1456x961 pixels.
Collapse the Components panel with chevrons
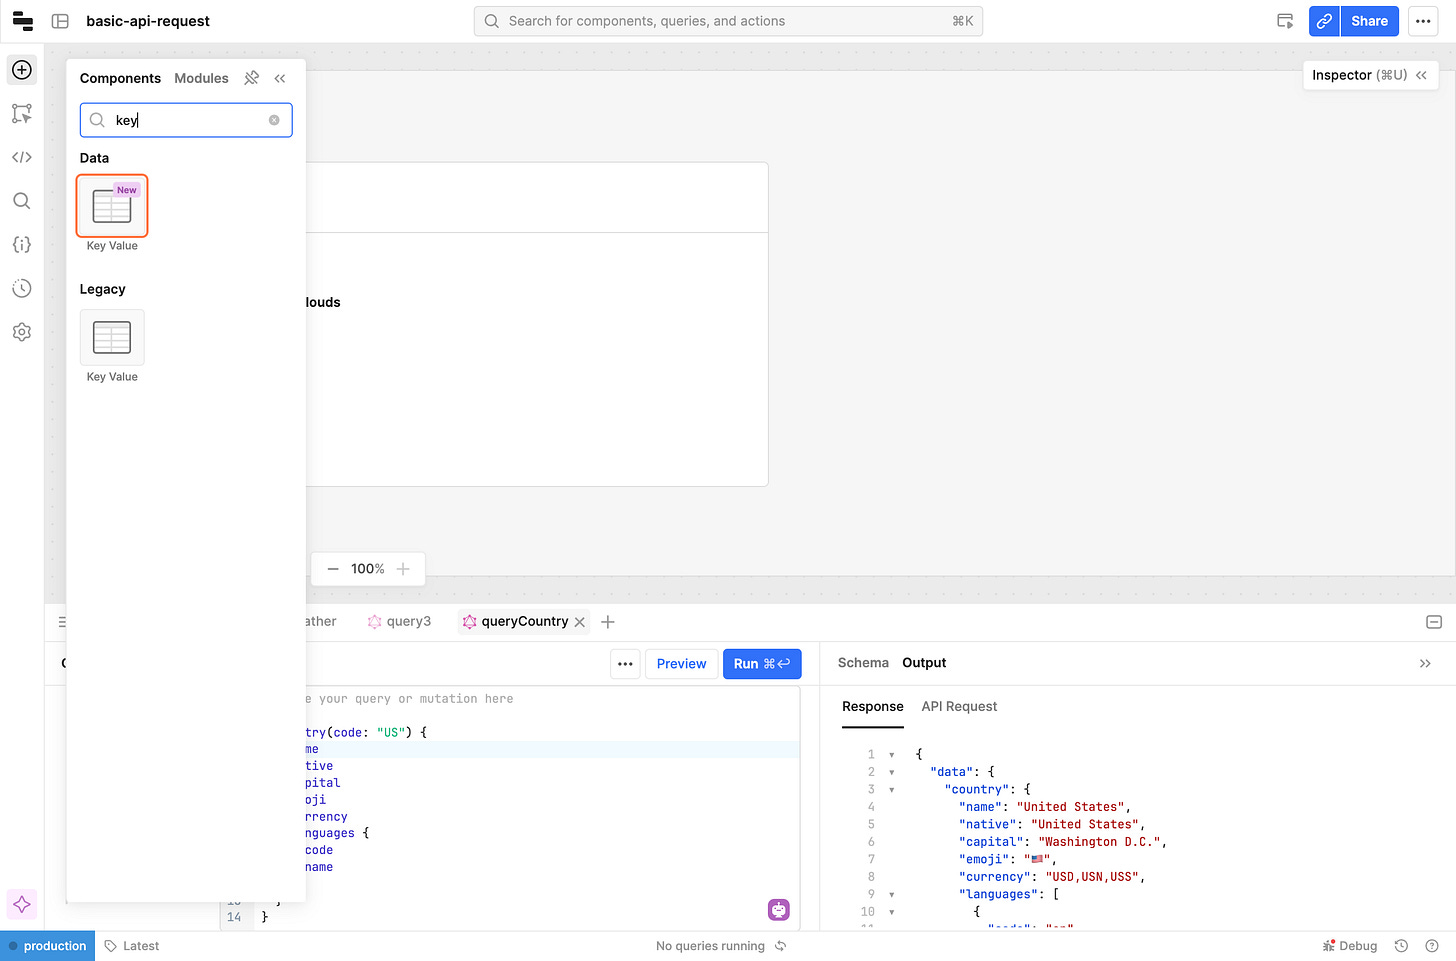[280, 78]
